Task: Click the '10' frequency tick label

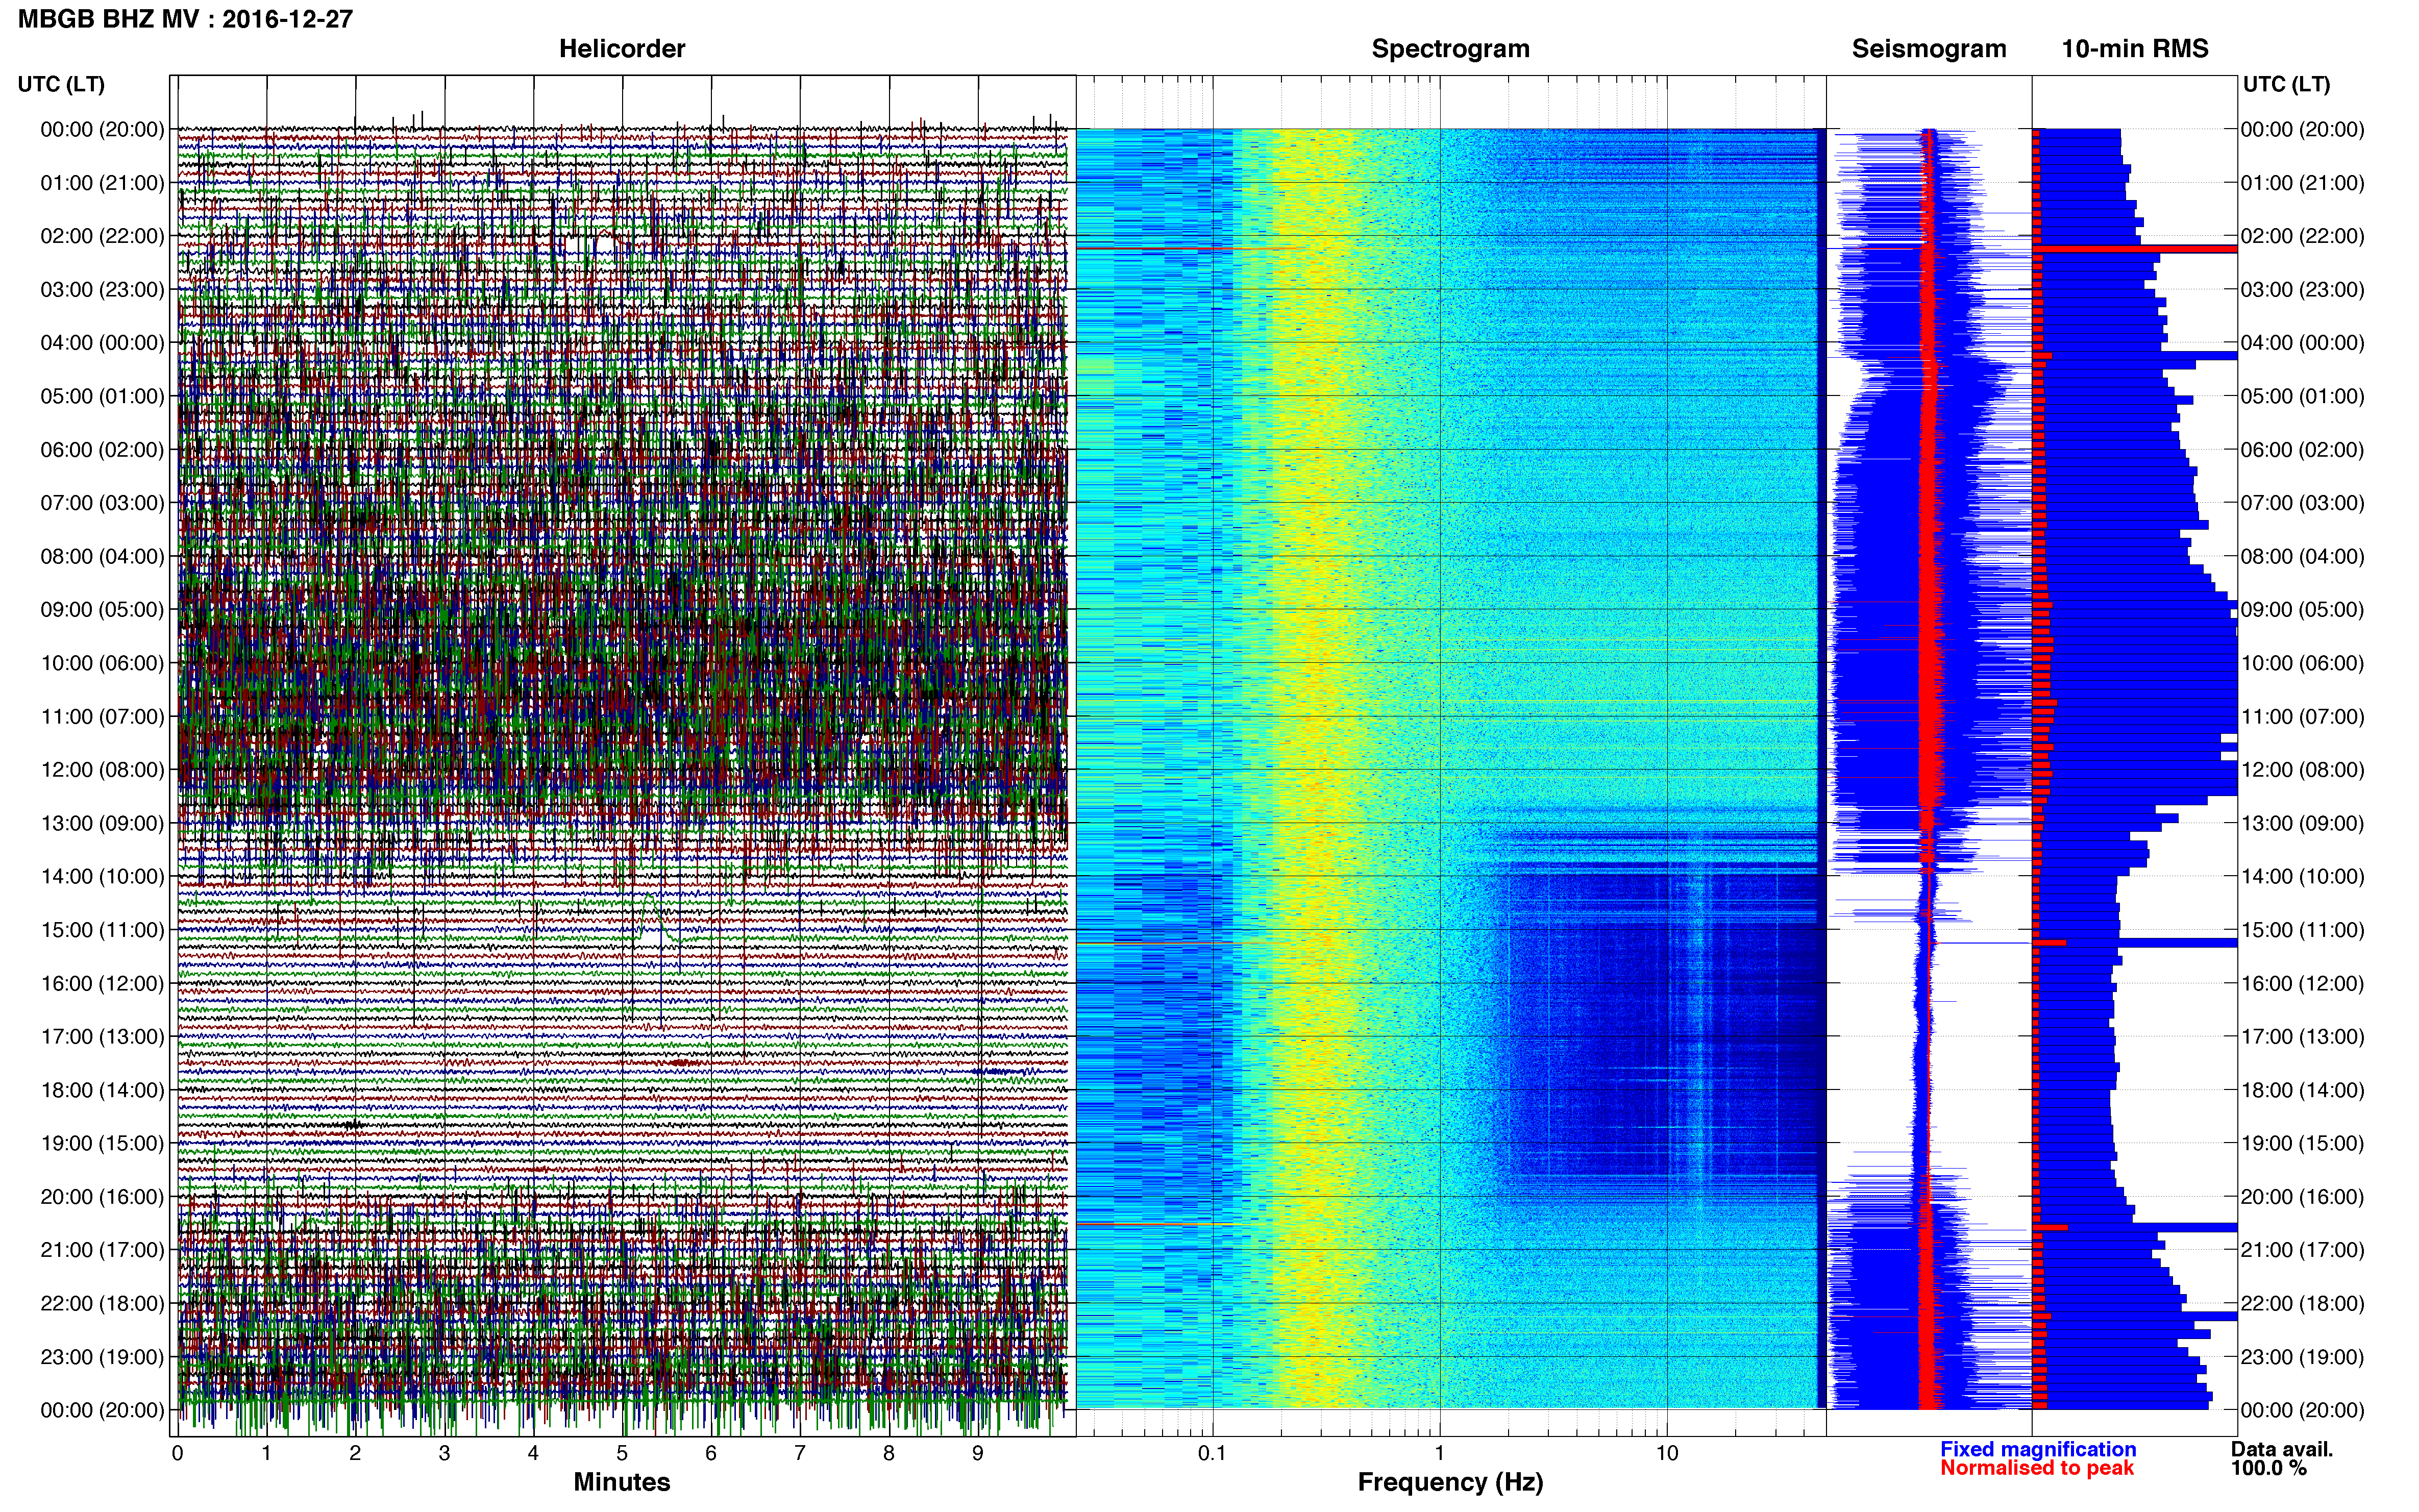Action: tap(1667, 1453)
